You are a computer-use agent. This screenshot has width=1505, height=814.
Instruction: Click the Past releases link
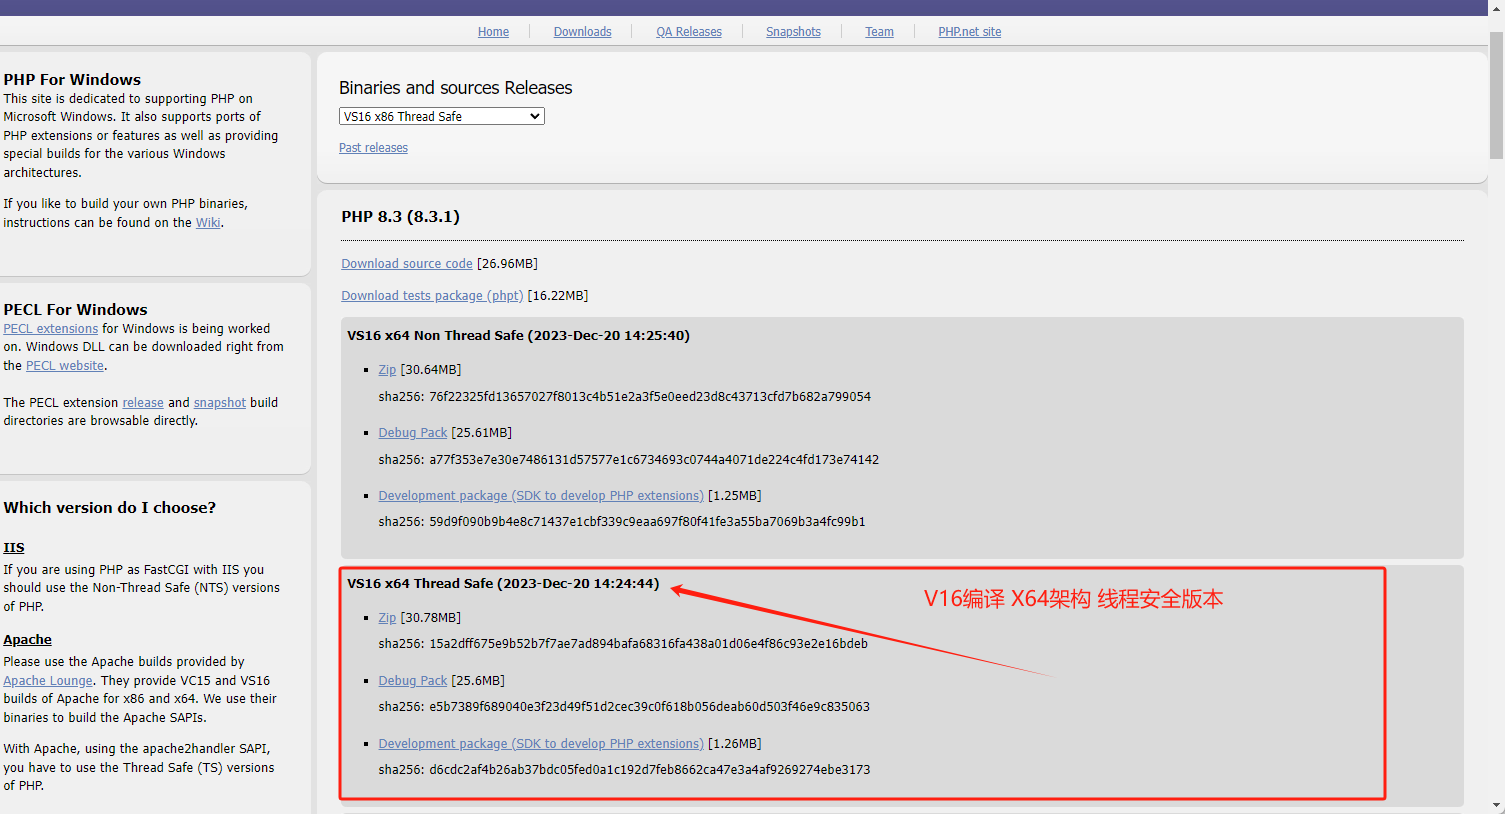[x=373, y=148]
